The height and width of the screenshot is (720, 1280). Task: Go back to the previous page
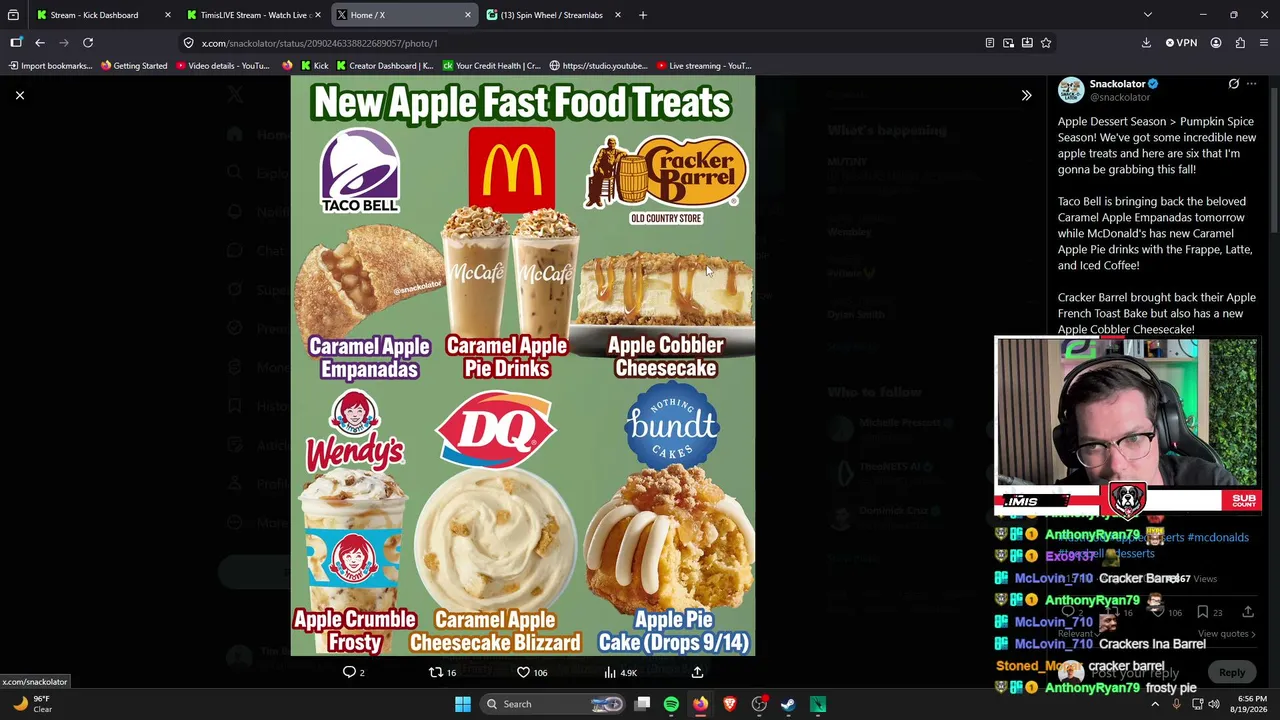(x=40, y=43)
